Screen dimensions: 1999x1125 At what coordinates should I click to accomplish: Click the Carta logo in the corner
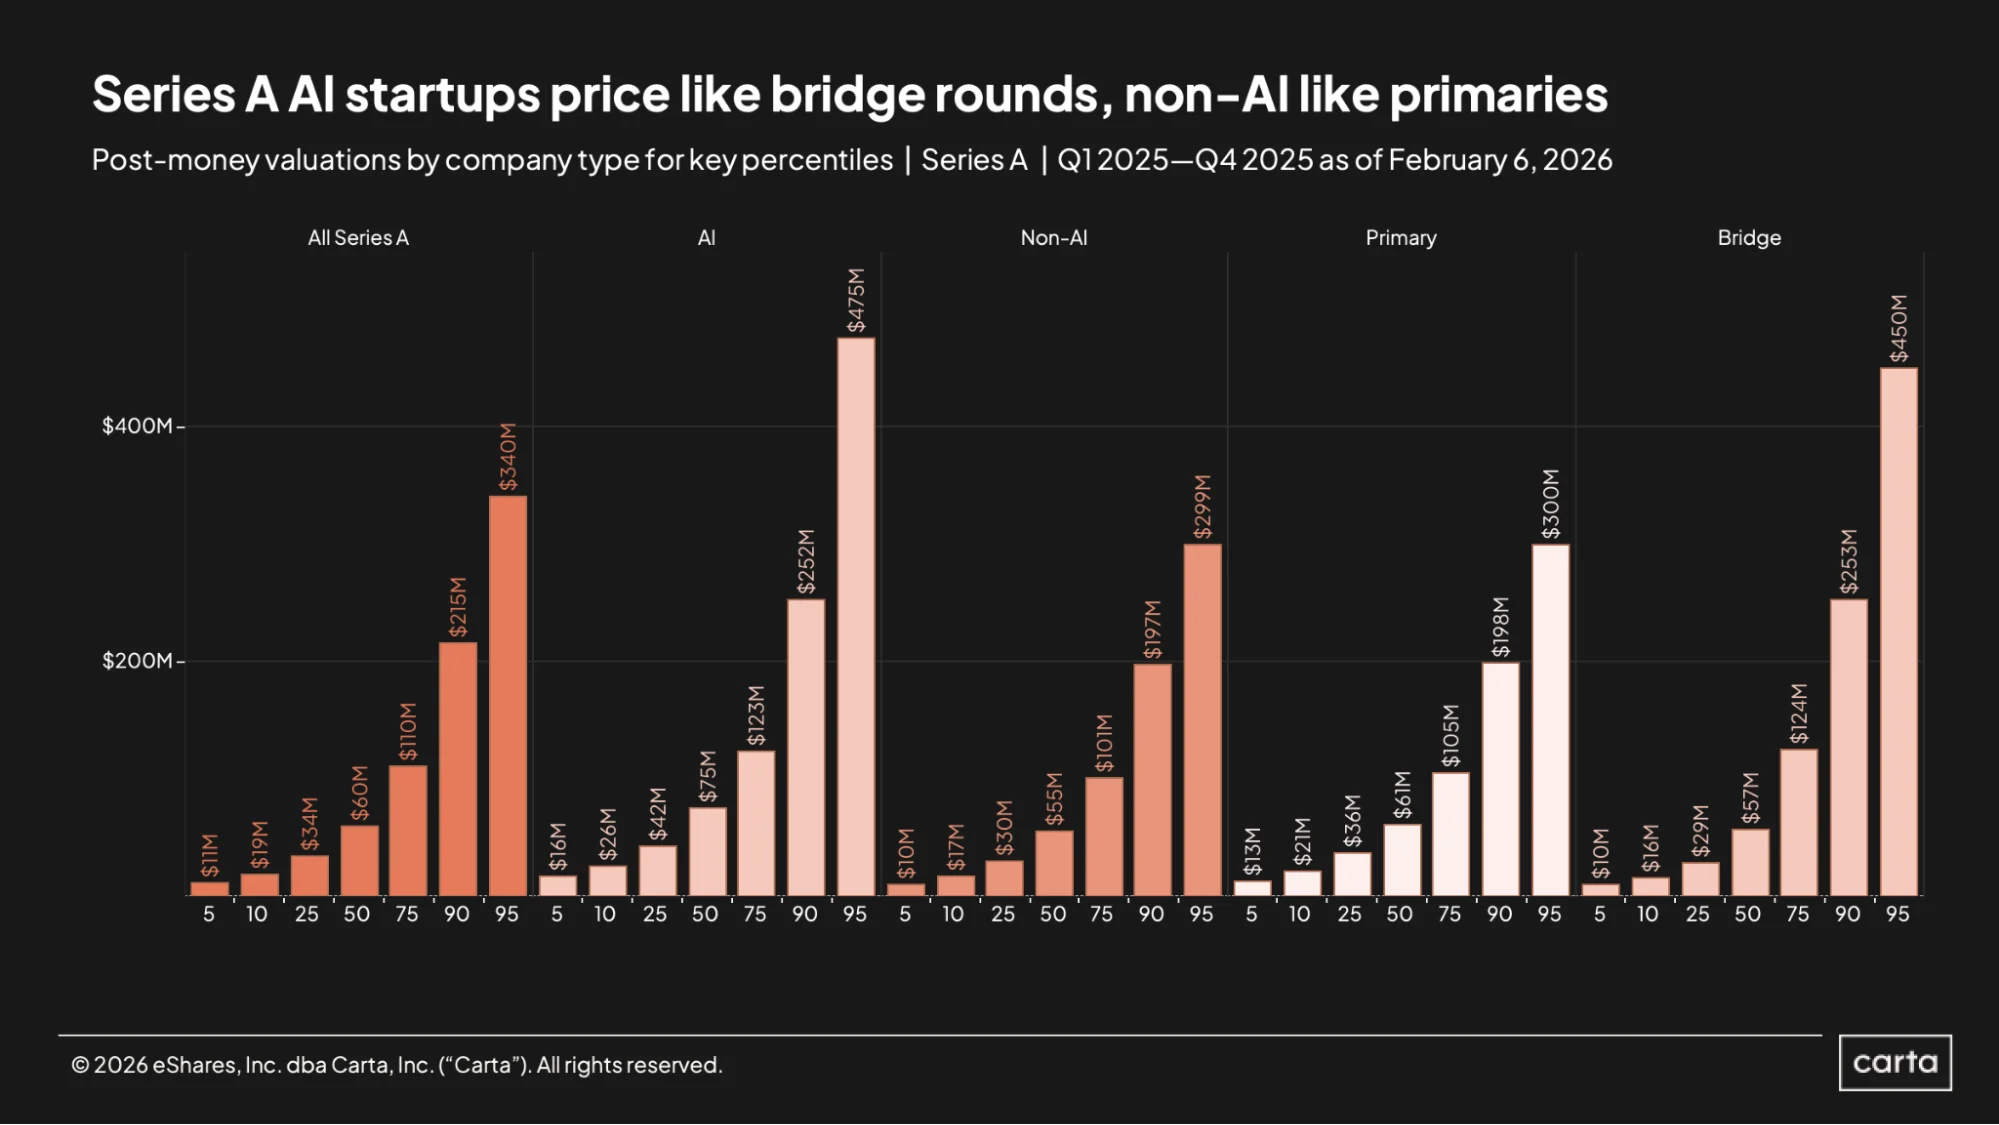click(1895, 1062)
